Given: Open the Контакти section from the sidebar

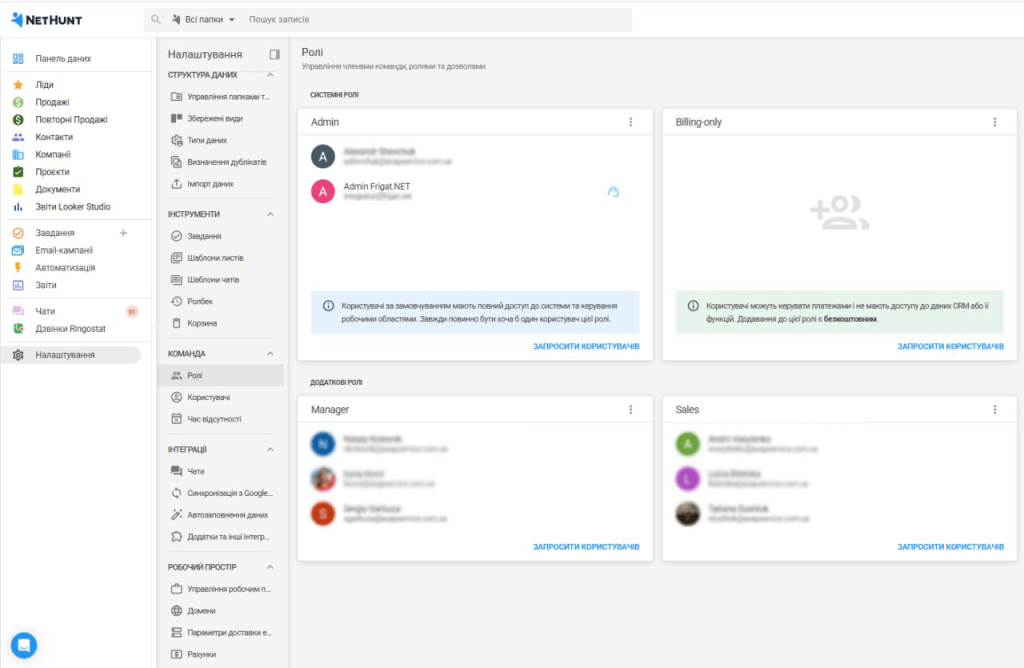Looking at the screenshot, I should pyautogui.click(x=52, y=136).
